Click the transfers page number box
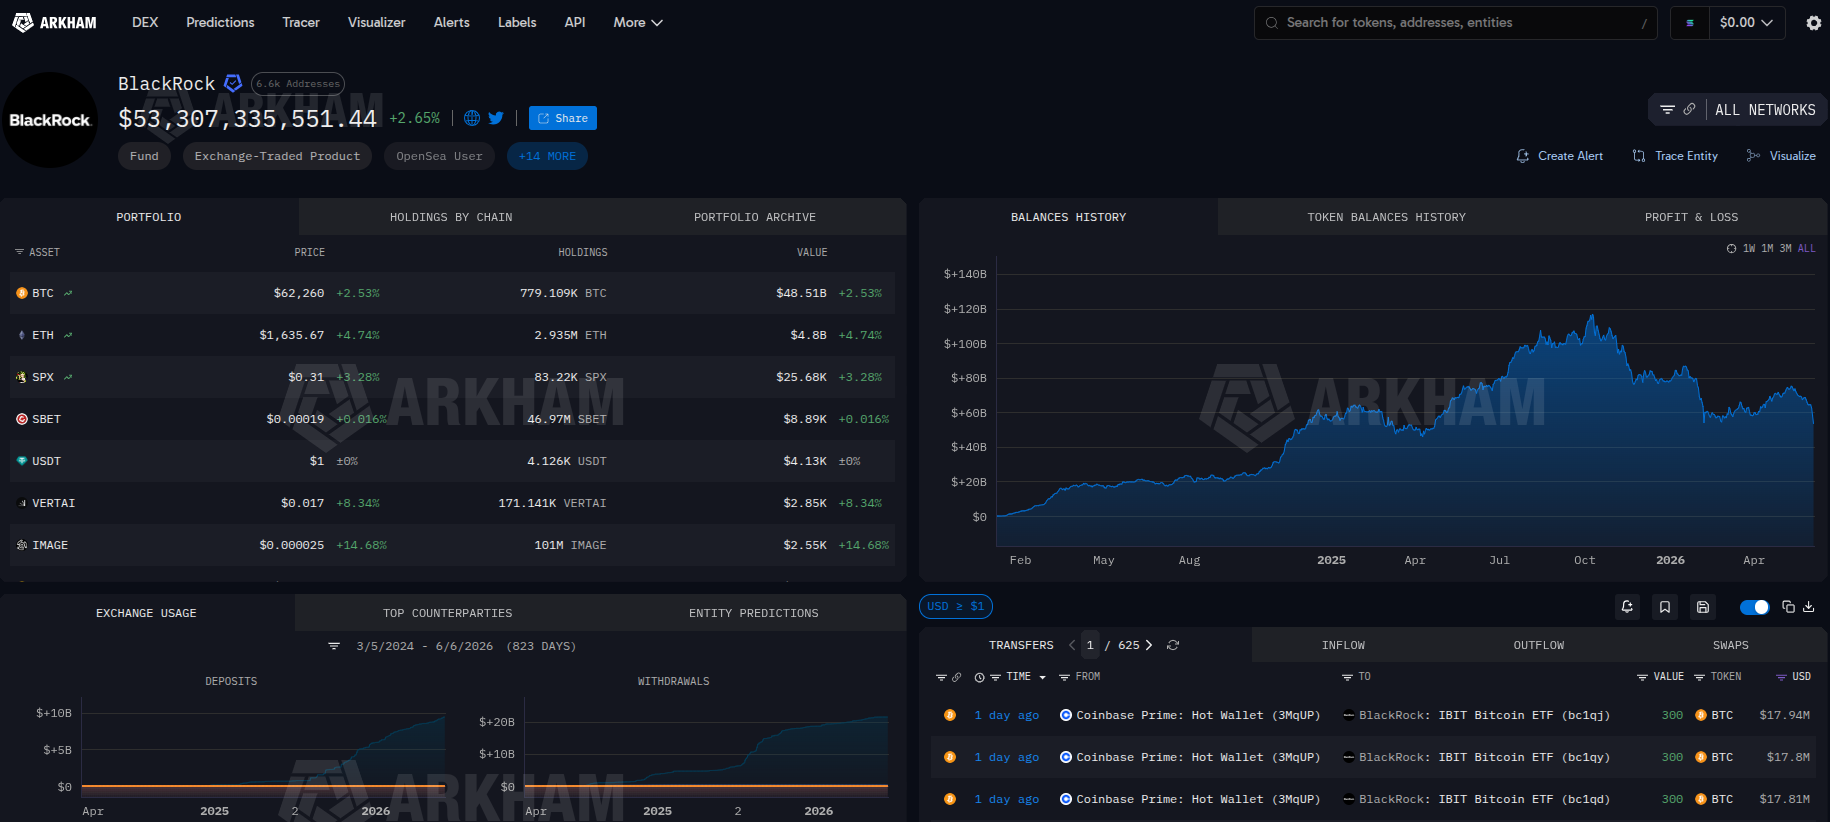Screen dimensions: 1830x822 pos(1090,645)
